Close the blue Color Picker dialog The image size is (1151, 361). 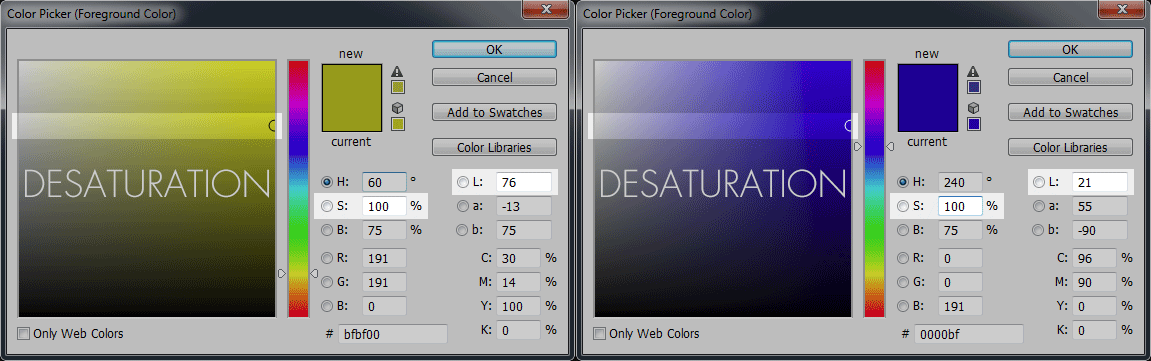tap(1122, 9)
